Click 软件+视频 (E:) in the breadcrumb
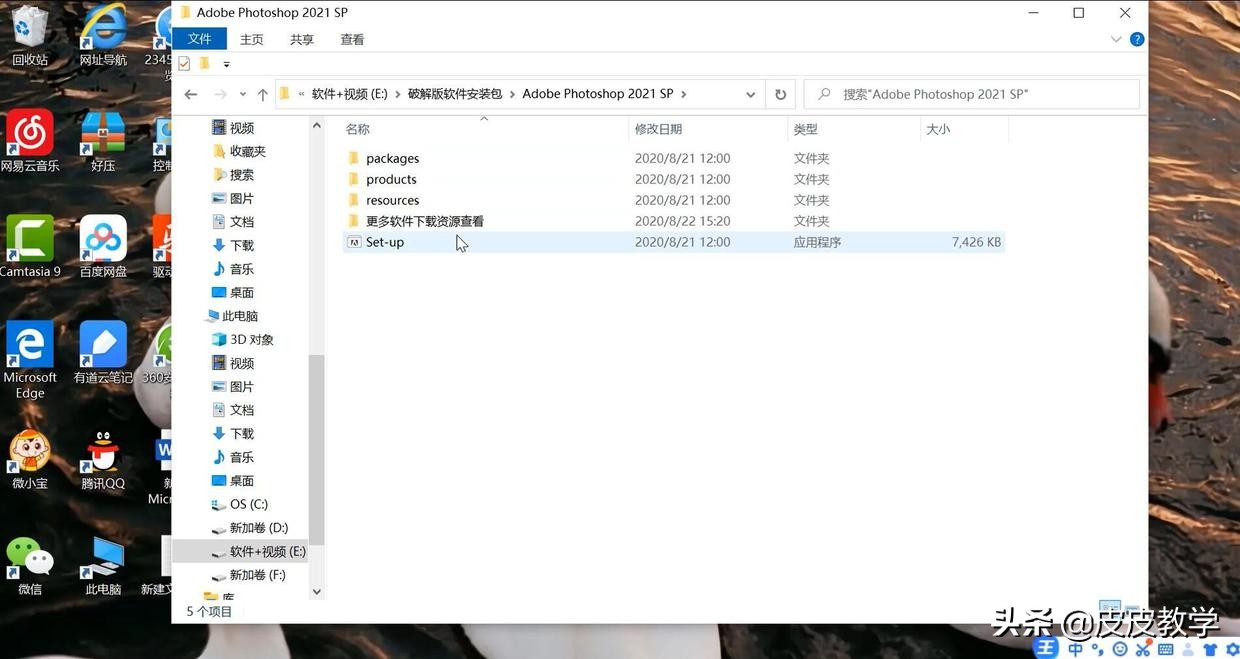1240x659 pixels. (x=349, y=94)
